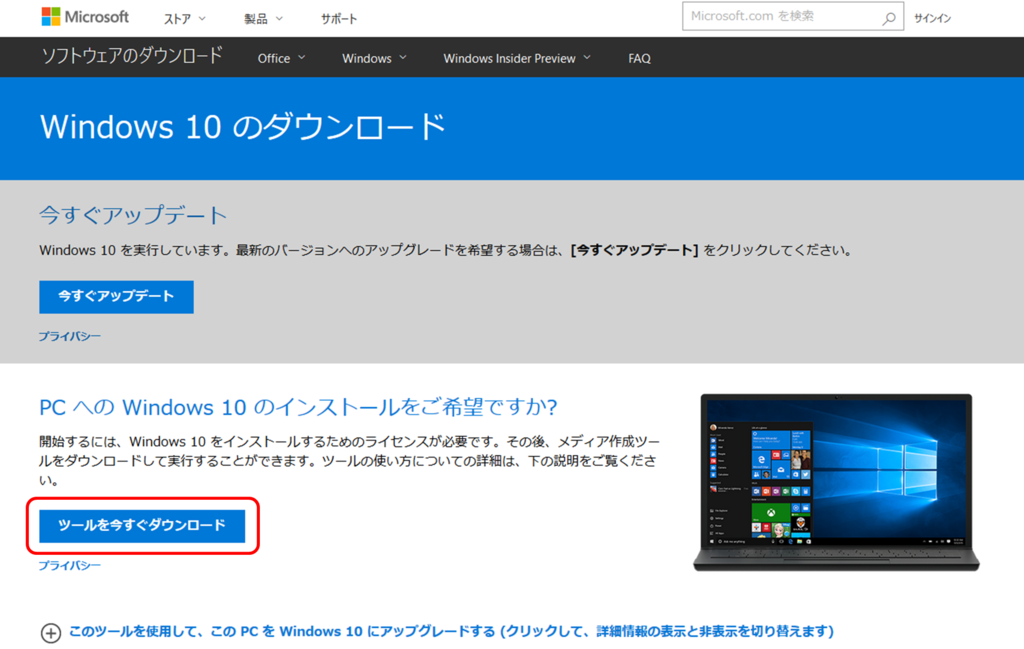Viewport: 1024px width, 649px height.
Task: Click the plus circle expander icon
Action: pyautogui.click(x=51, y=633)
